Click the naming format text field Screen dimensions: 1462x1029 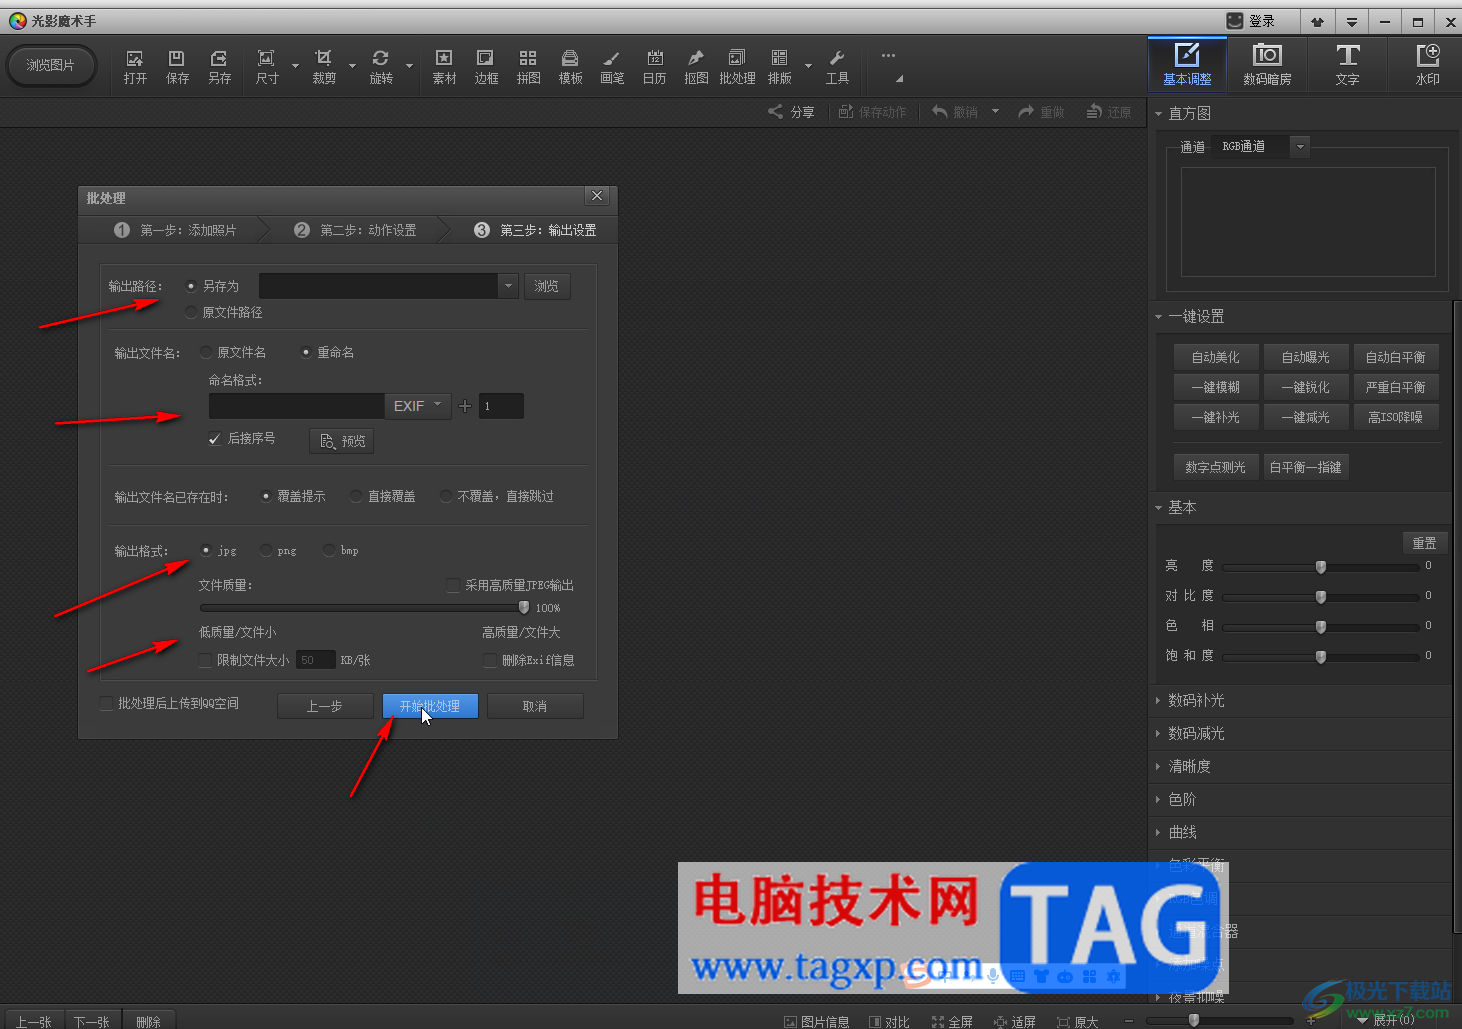click(297, 406)
